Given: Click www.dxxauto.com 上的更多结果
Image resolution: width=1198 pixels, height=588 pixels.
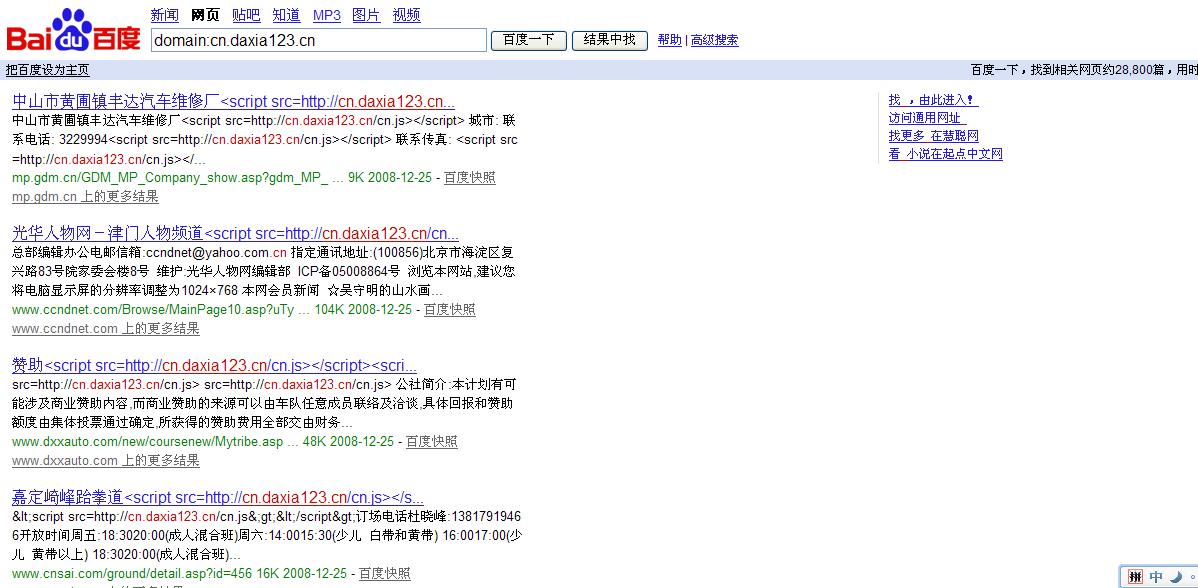Looking at the screenshot, I should [106, 460].
